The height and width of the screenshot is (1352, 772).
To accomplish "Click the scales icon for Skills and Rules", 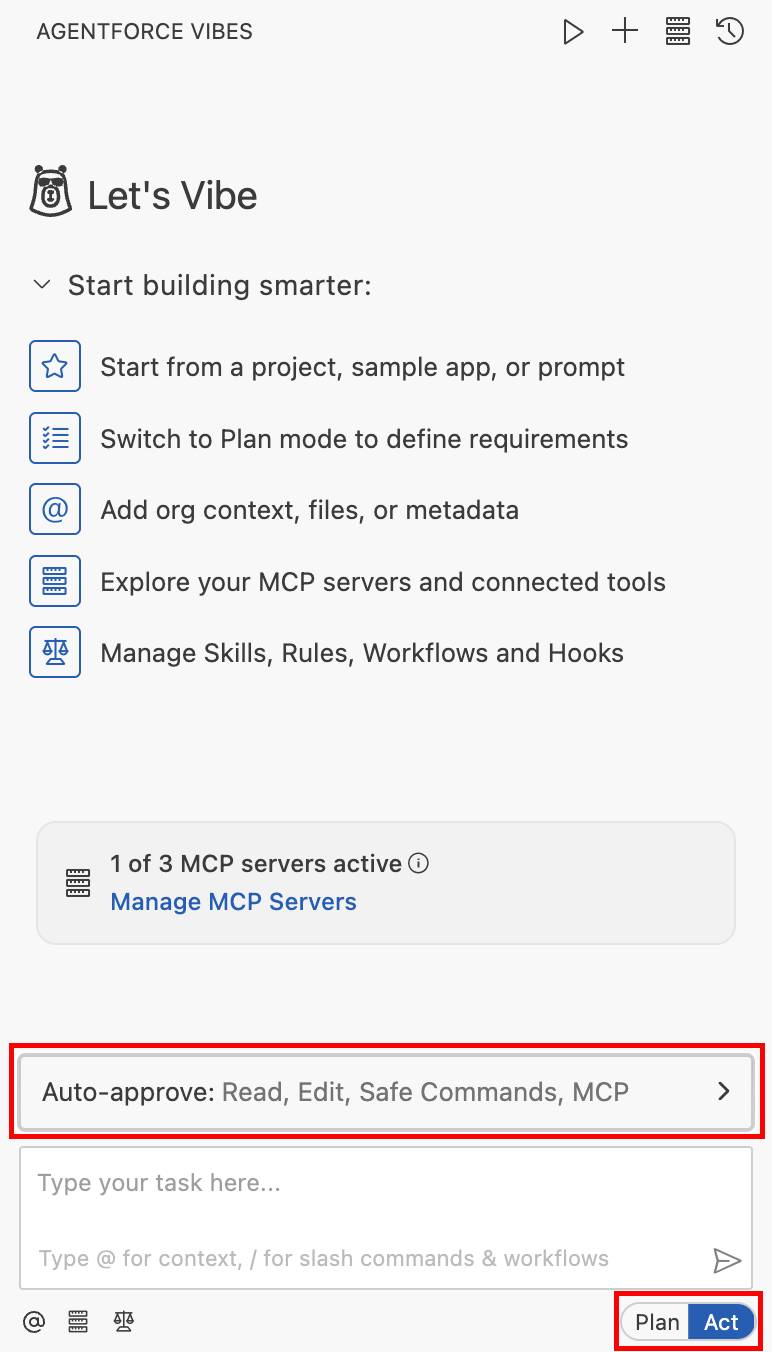I will [55, 653].
